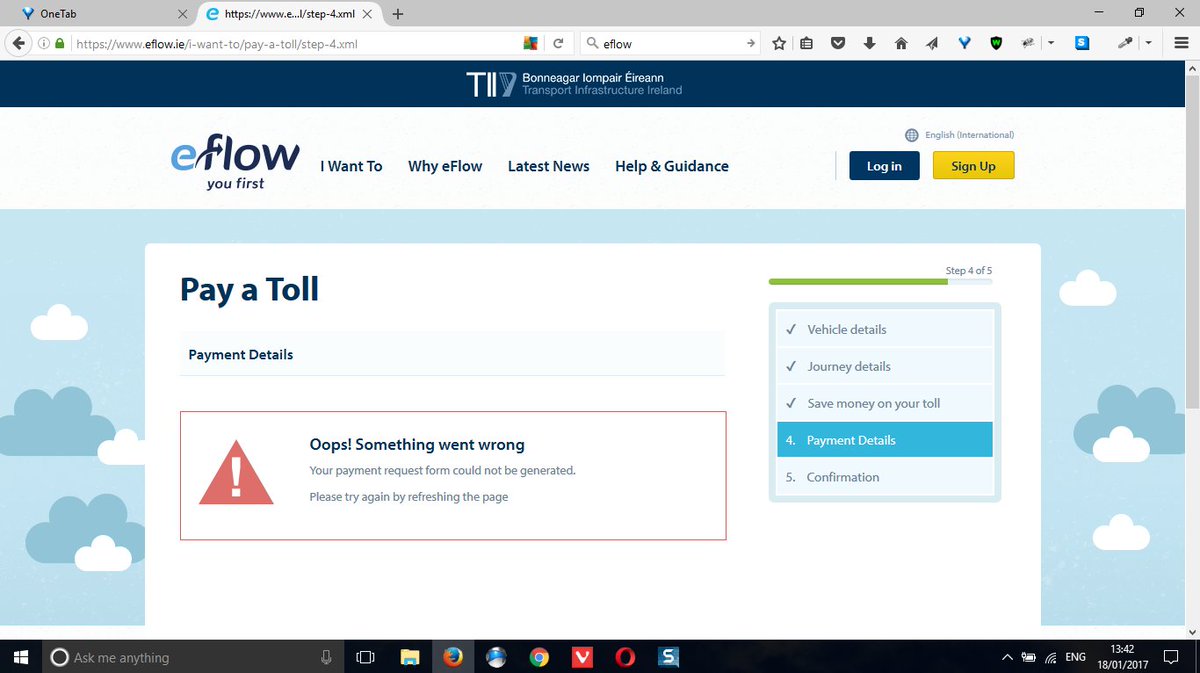Open the I Want To menu
This screenshot has height=673, width=1200.
(351, 166)
